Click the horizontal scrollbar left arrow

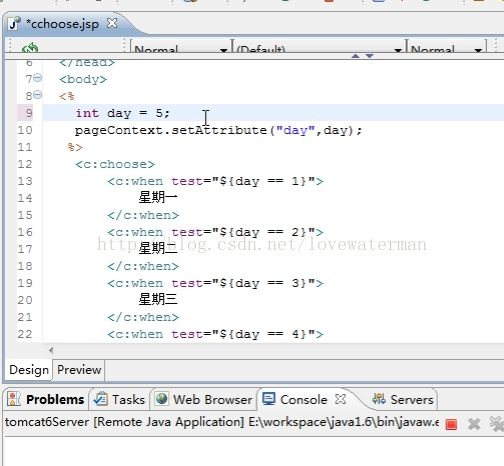[x=51, y=350]
